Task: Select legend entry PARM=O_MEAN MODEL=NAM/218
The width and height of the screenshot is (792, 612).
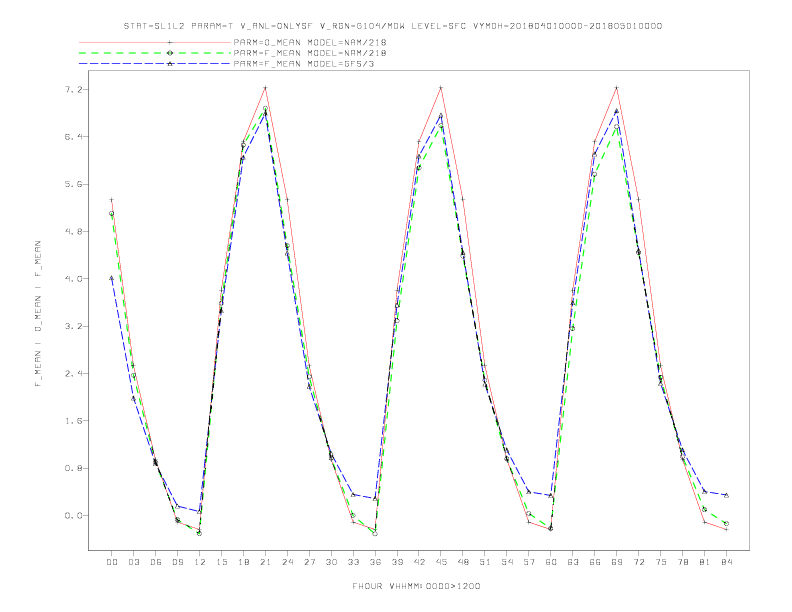Action: 310,42
